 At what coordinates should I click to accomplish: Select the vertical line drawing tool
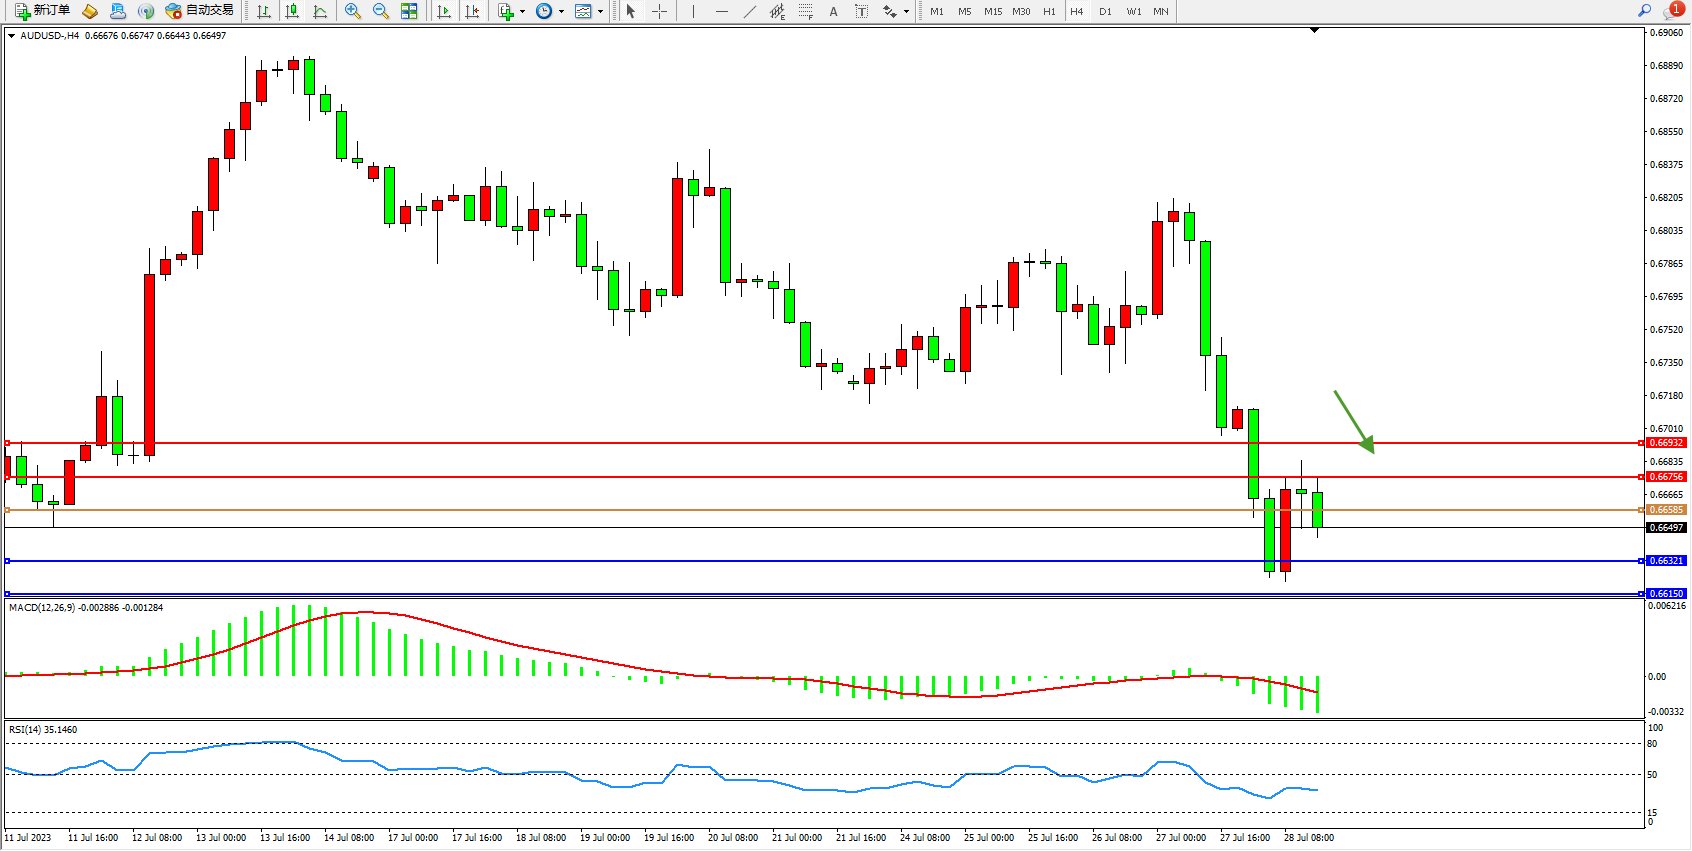pos(693,11)
